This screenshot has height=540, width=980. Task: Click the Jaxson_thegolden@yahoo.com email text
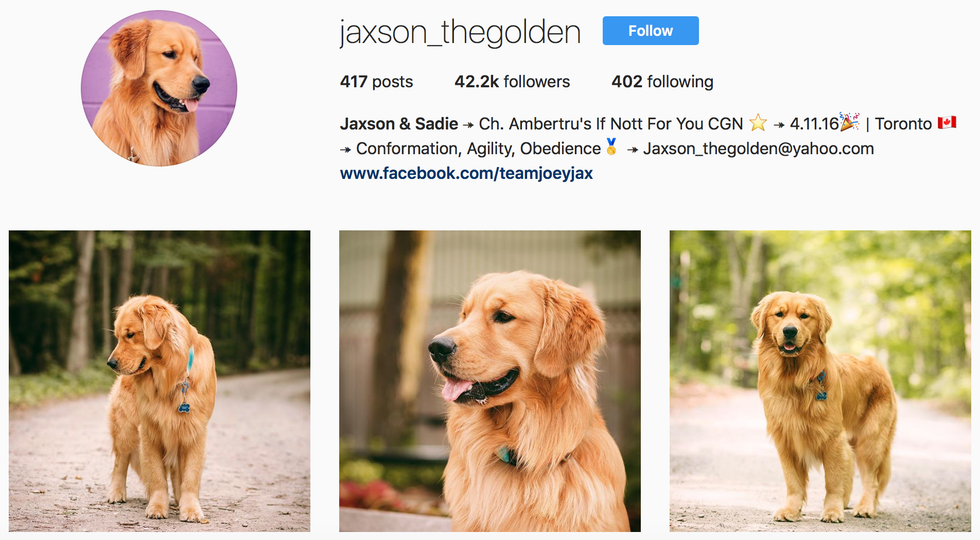point(758,149)
